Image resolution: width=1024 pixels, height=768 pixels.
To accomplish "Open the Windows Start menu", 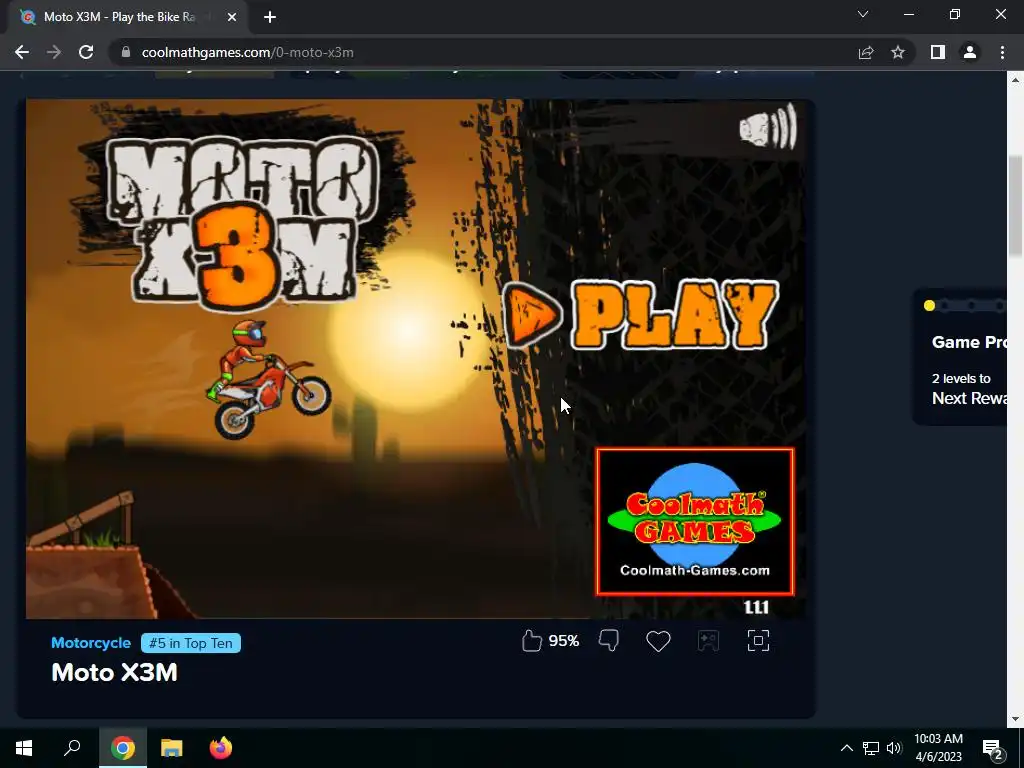I will (24, 748).
